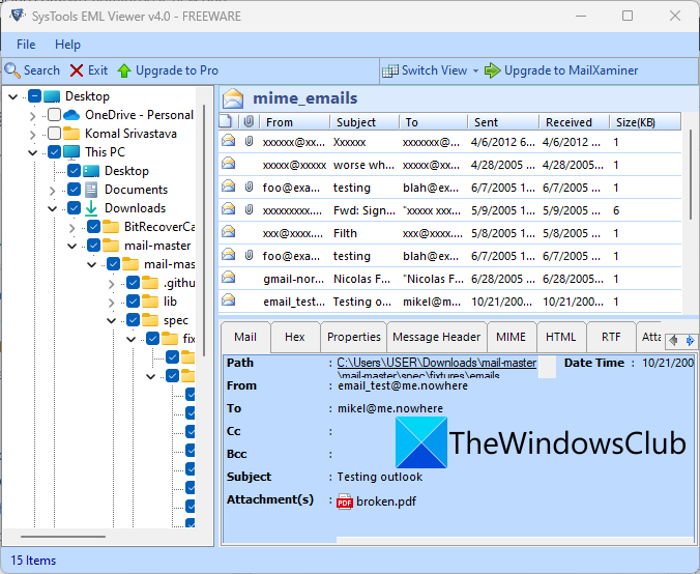Click the broken.pdf PDF attachment icon
Screen dimensions: 700x574
344,501
